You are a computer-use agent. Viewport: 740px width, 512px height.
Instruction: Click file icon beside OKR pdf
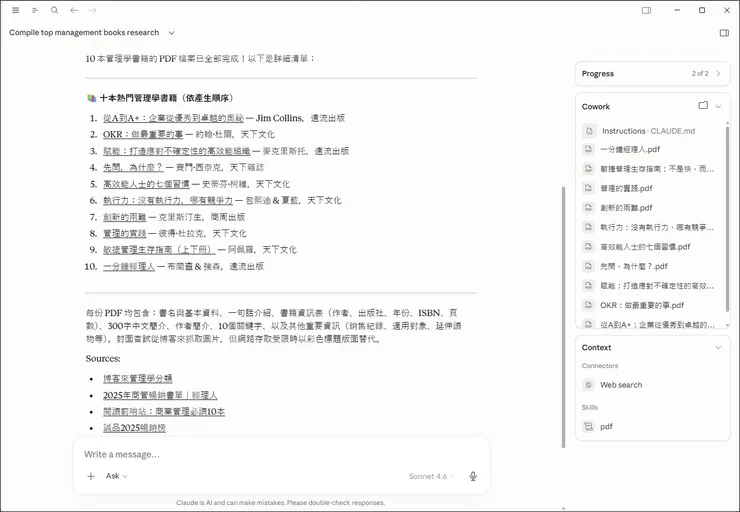tap(589, 305)
